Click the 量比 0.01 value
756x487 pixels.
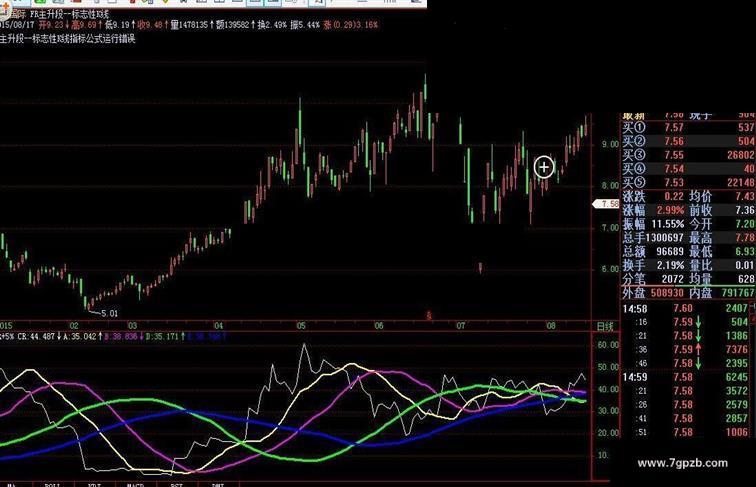[x=745, y=265]
